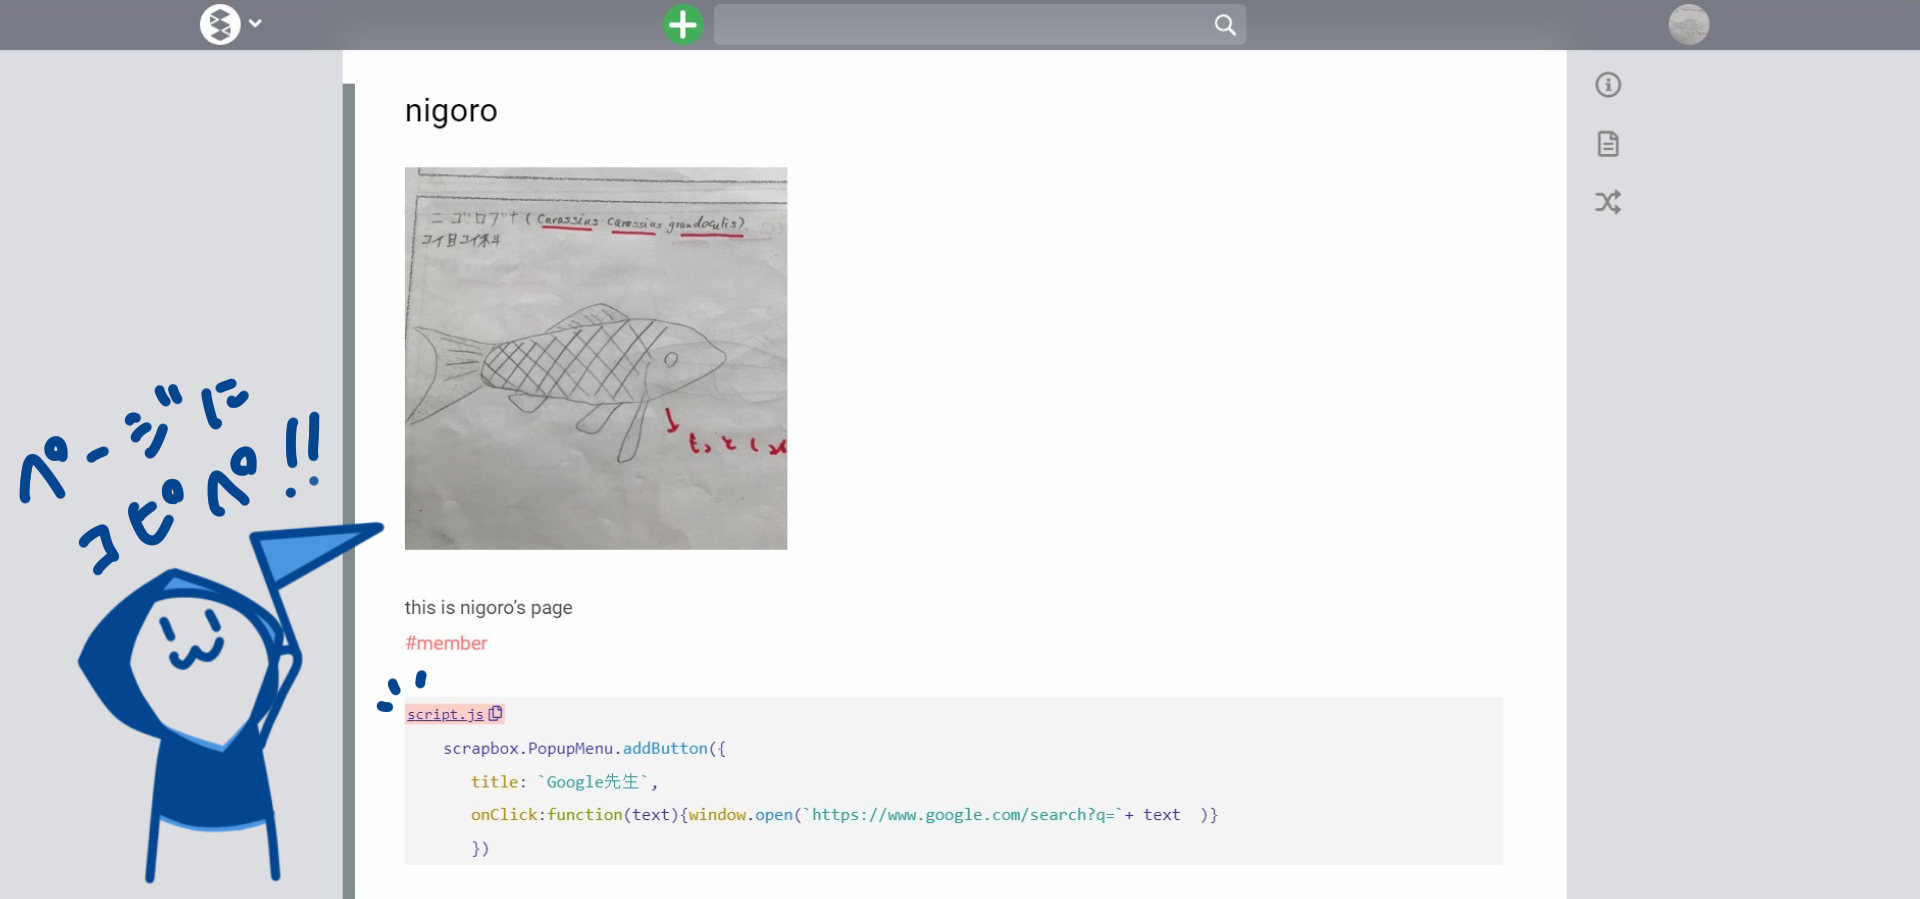
Task: Click the search magnifier icon
Action: click(1225, 25)
